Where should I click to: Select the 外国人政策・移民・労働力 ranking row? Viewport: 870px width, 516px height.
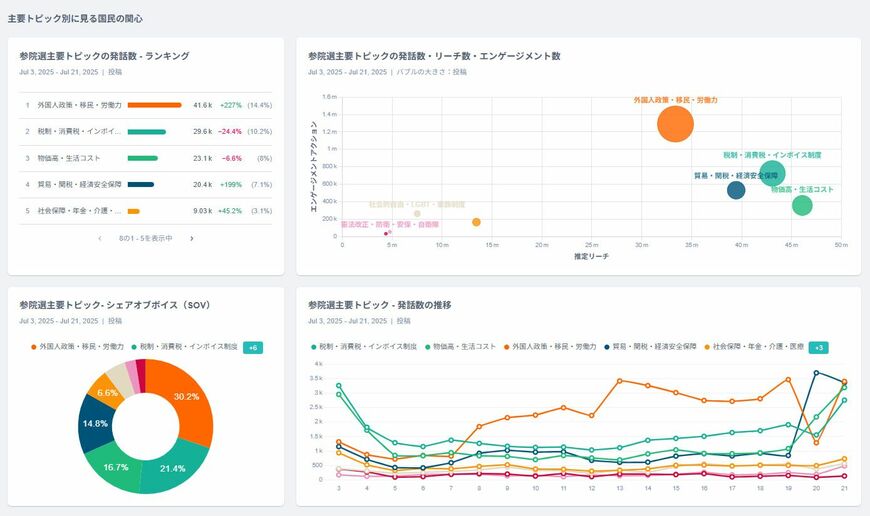click(79, 105)
